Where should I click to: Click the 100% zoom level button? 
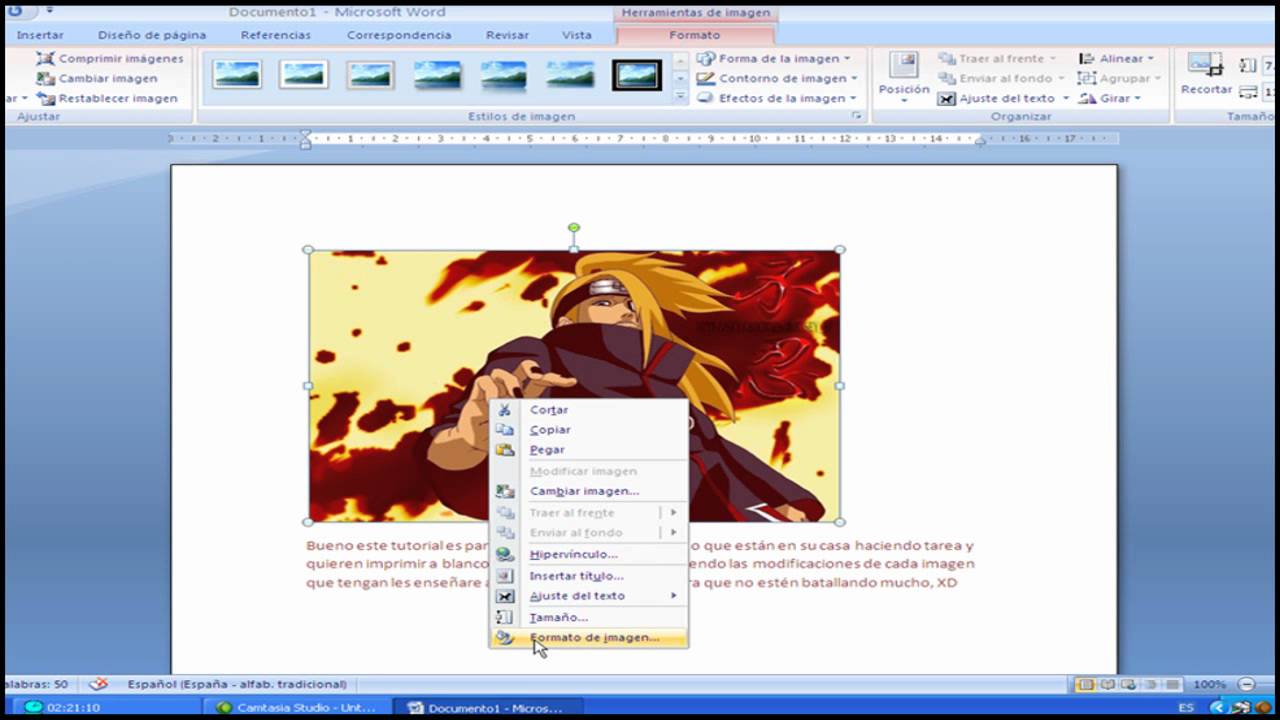1209,685
